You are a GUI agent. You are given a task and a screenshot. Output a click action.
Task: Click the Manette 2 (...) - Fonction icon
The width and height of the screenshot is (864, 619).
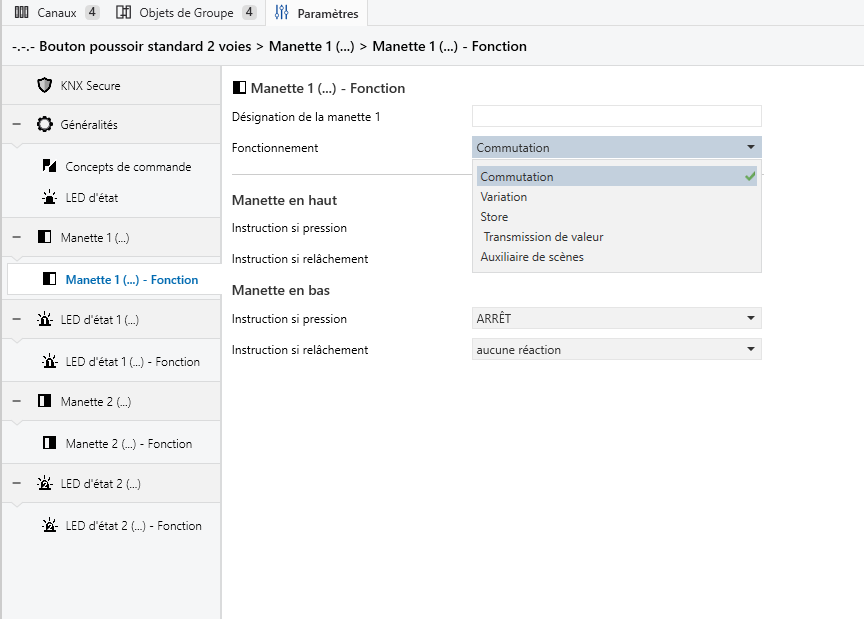click(x=50, y=443)
